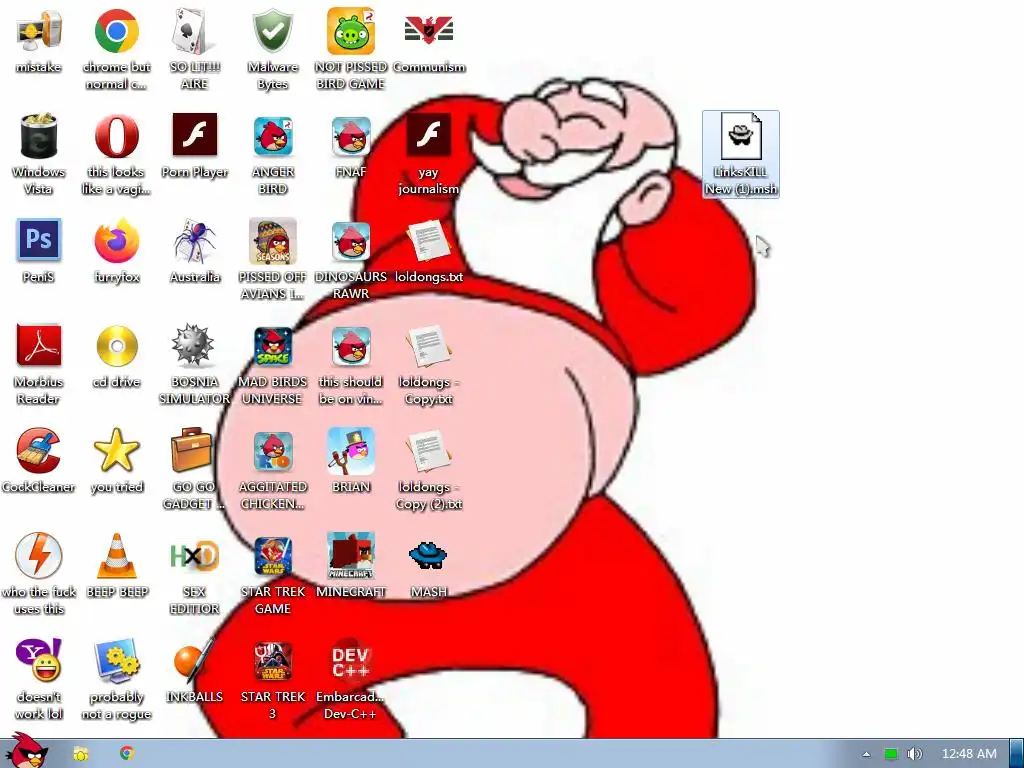The width and height of the screenshot is (1024, 768).
Task: Select the 'SO LIT!!! AIRE' solitaire icon
Action: 194,31
